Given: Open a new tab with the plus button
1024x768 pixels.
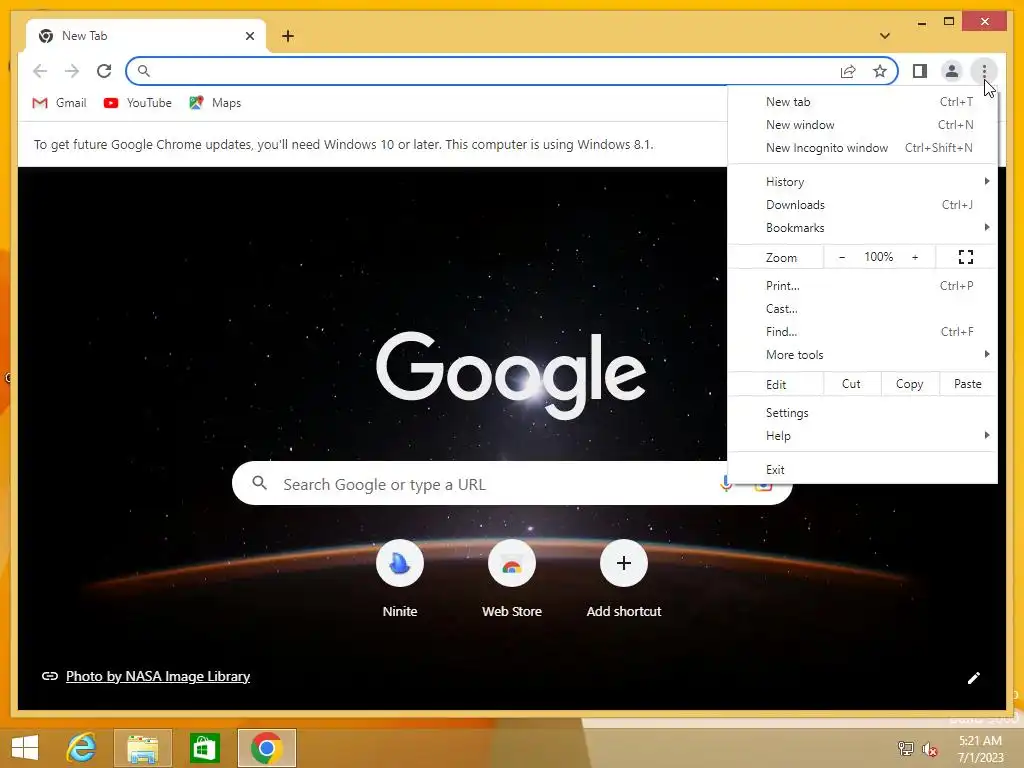Looking at the screenshot, I should pos(288,36).
